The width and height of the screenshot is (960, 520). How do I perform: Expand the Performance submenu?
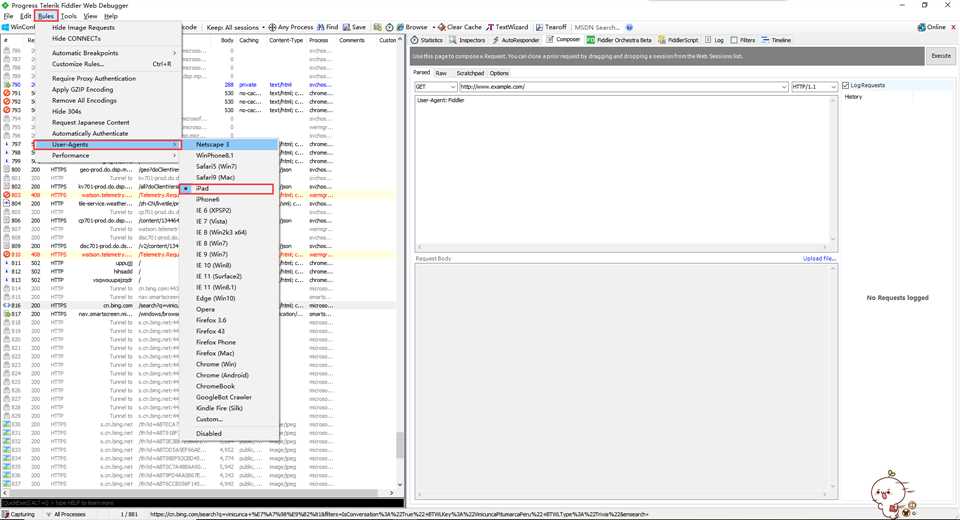click(107, 156)
